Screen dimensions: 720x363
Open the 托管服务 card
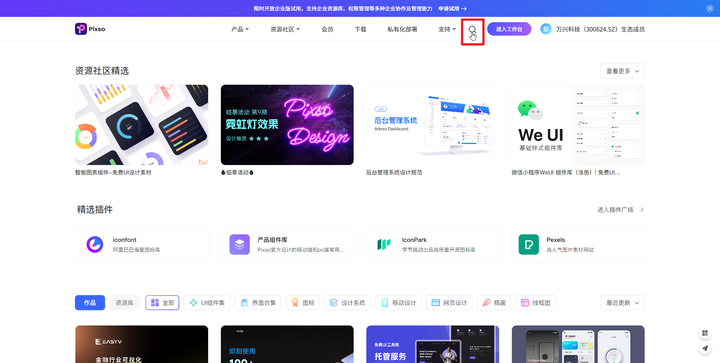point(433,344)
